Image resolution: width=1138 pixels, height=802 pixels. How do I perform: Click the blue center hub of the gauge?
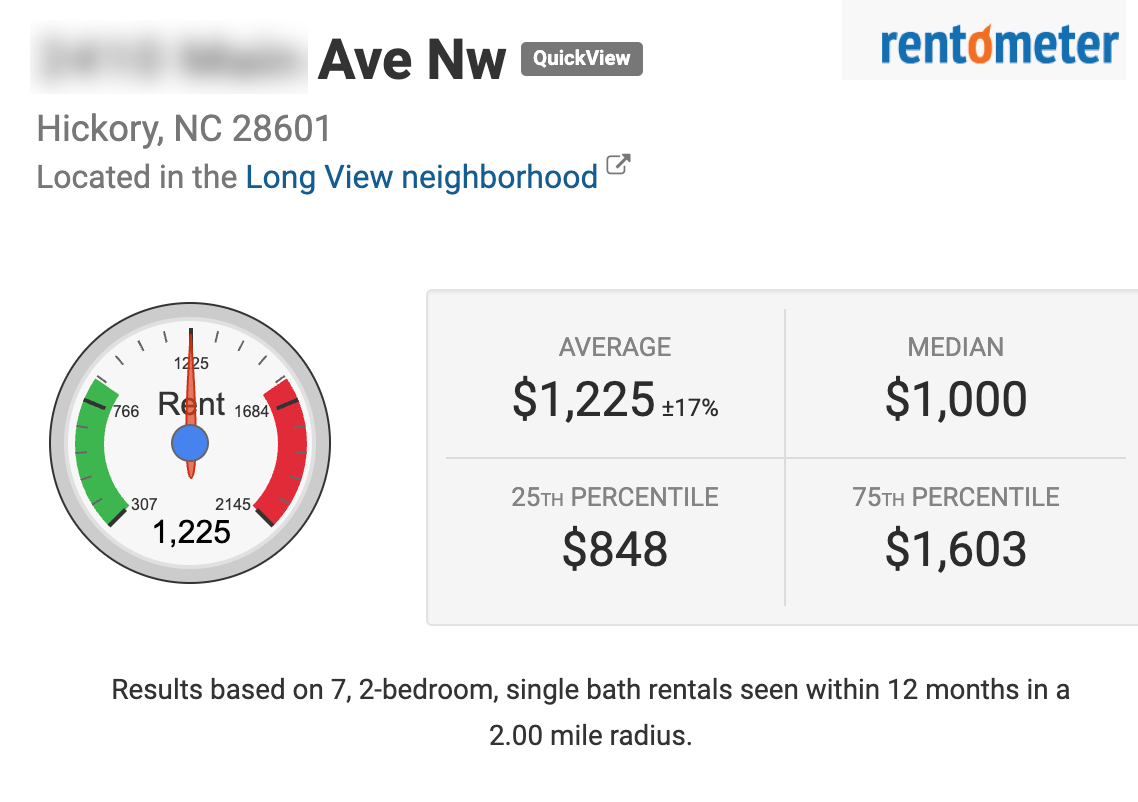coord(190,441)
